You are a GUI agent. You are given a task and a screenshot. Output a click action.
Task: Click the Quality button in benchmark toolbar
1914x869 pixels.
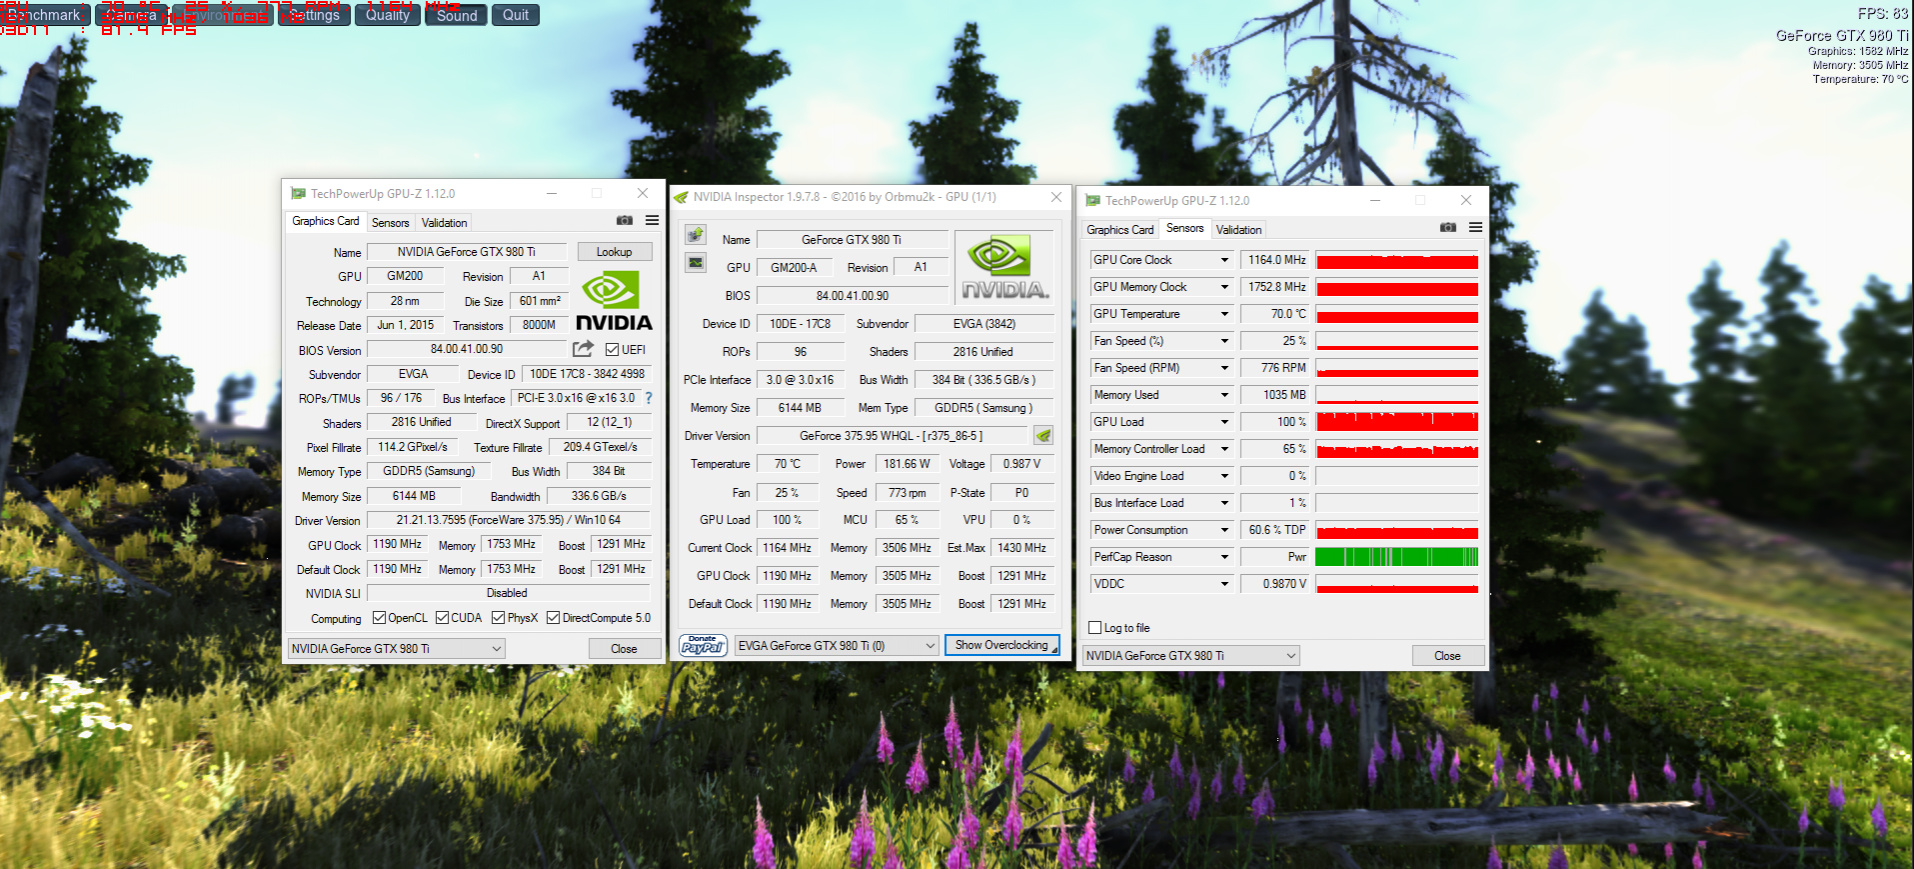388,15
